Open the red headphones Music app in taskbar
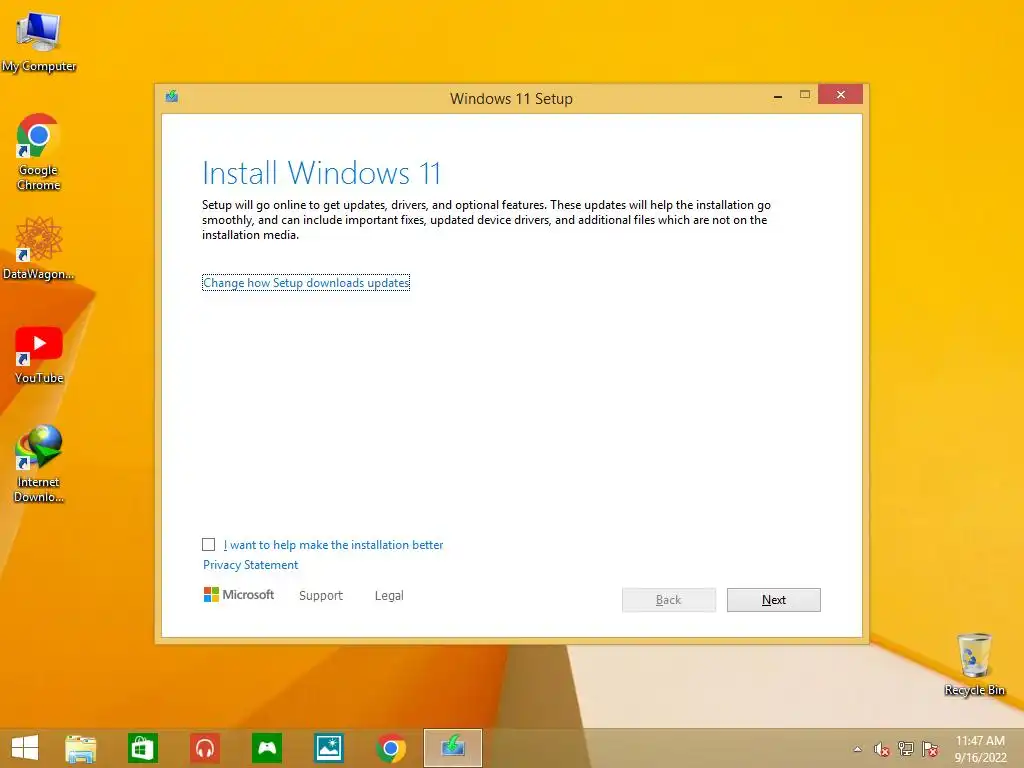 205,748
